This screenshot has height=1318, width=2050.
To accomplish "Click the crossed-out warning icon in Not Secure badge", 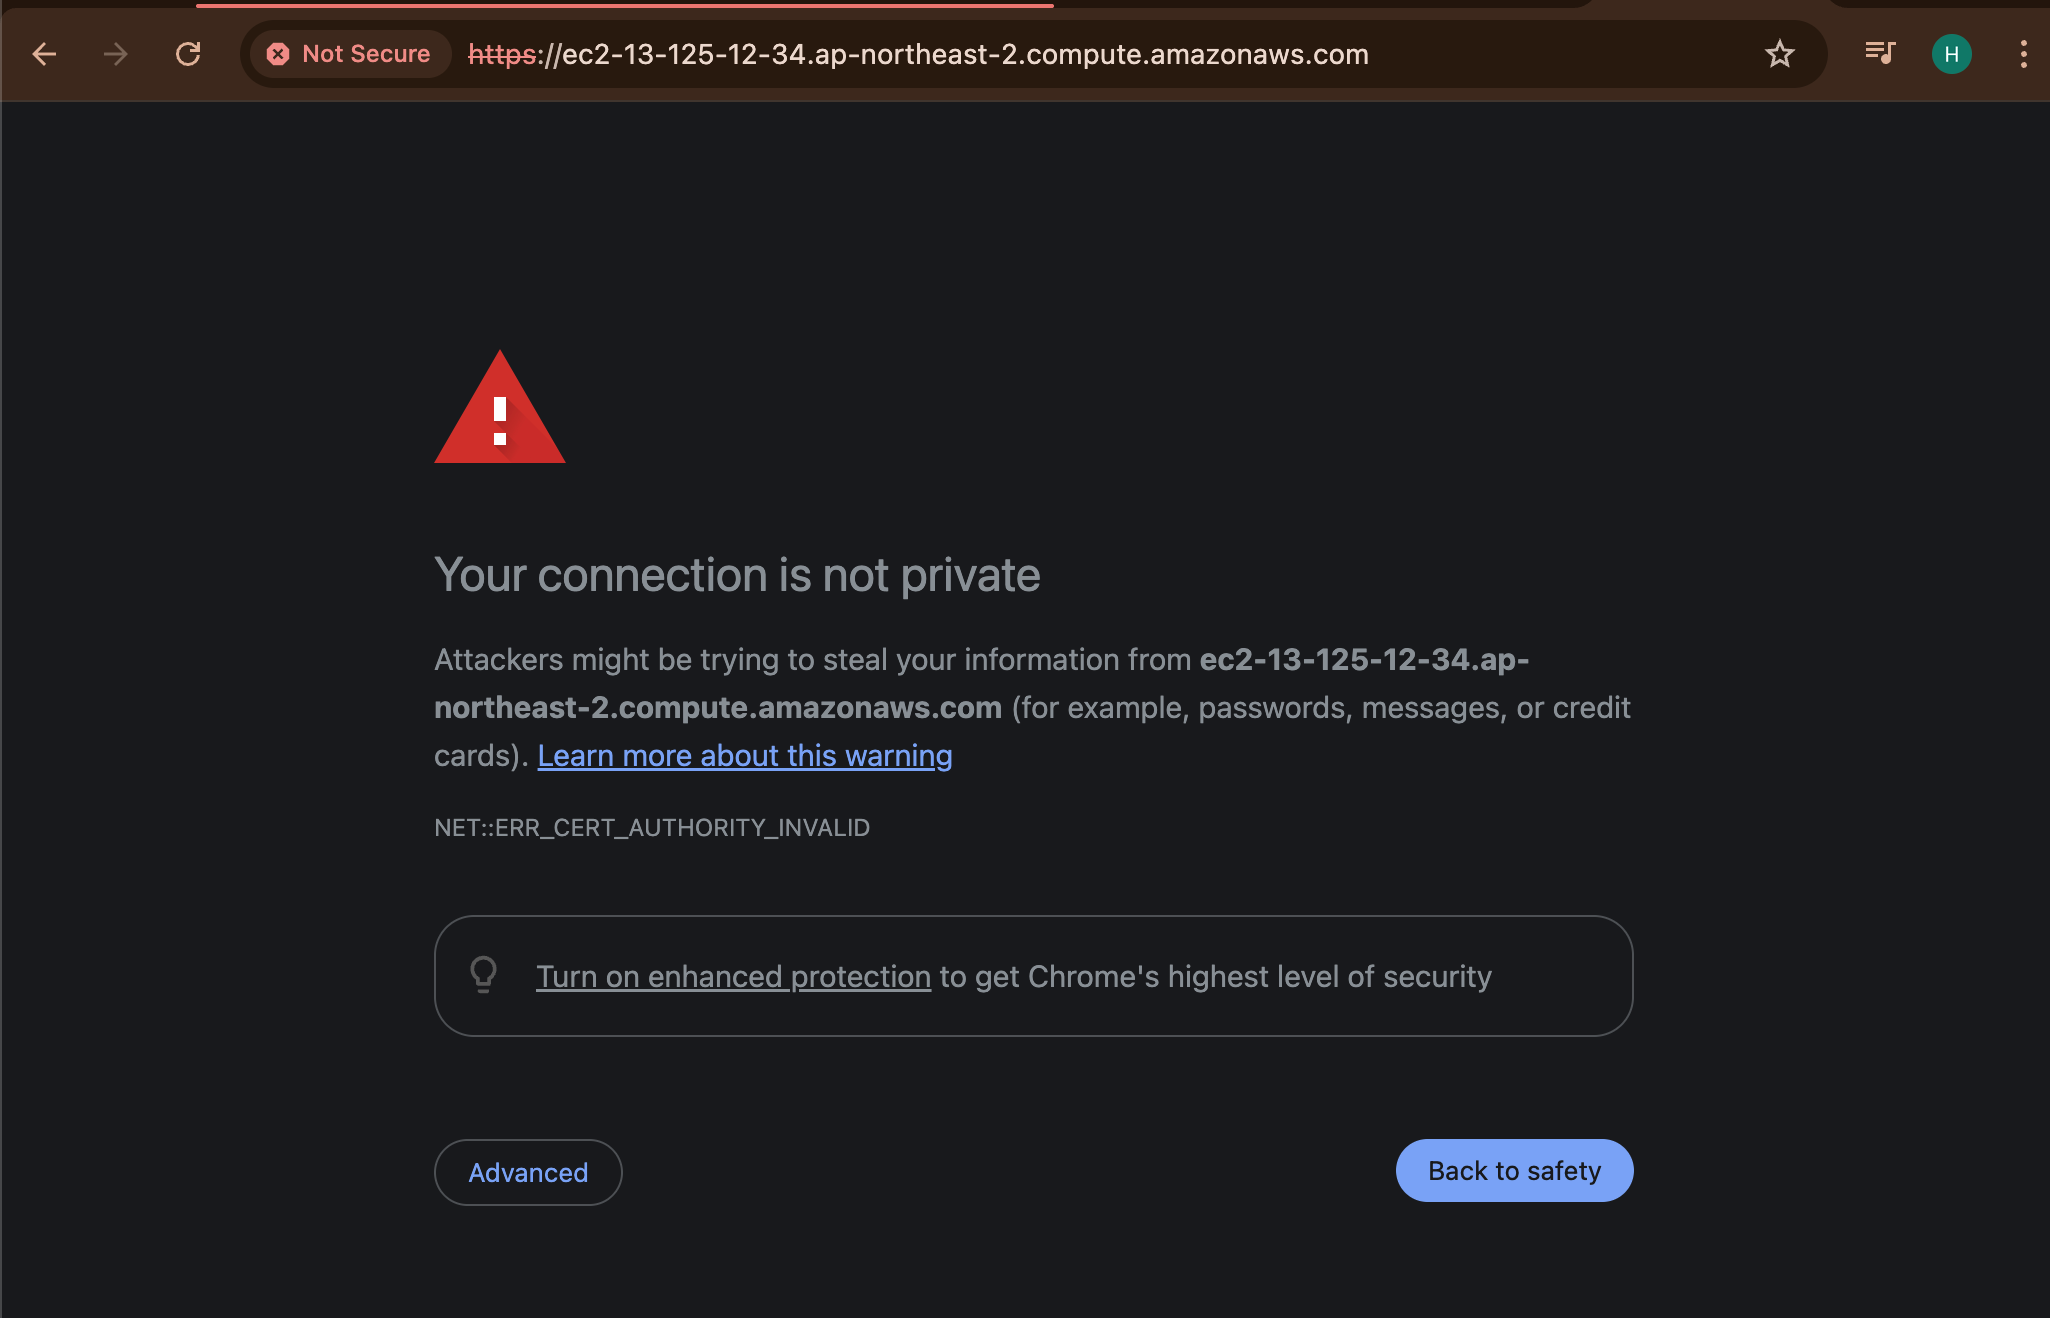I will point(279,54).
